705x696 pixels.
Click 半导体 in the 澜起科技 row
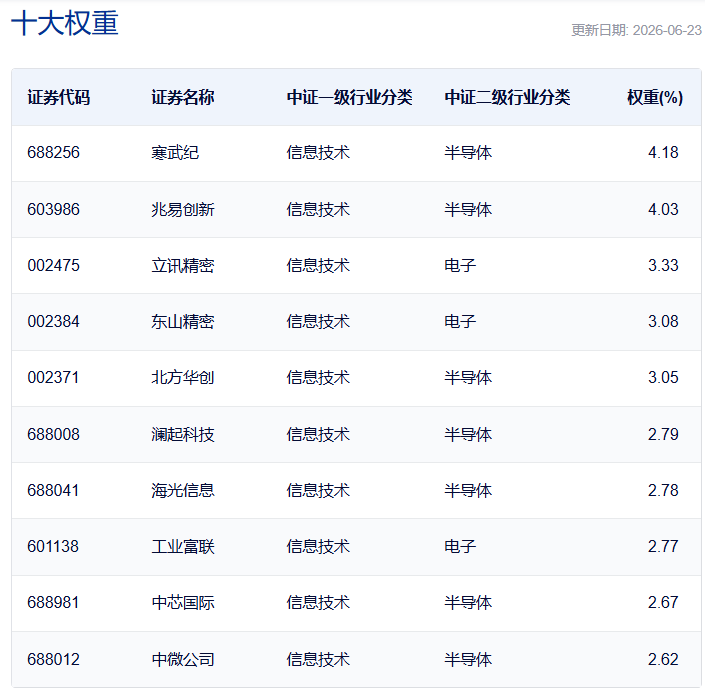click(x=468, y=434)
